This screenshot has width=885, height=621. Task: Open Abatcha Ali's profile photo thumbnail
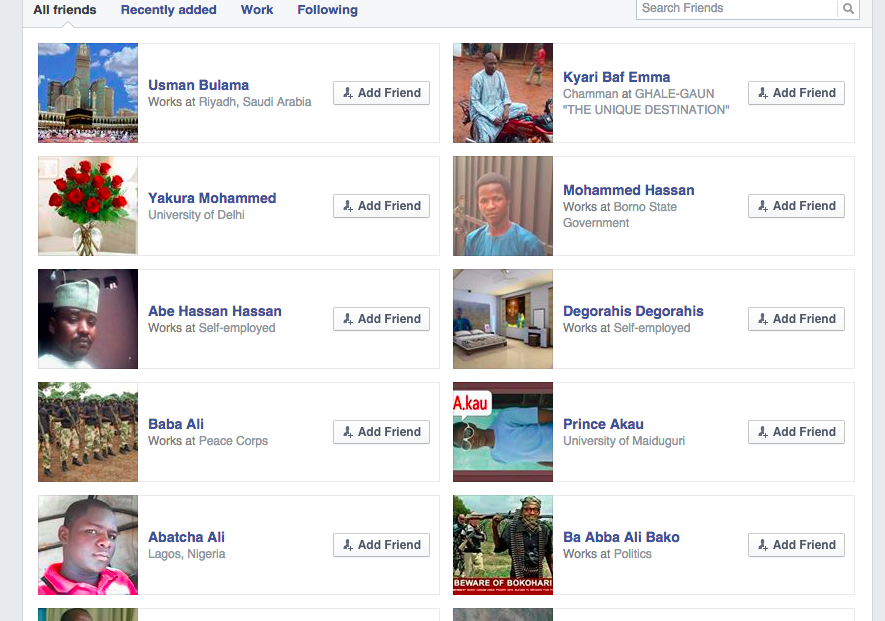[x=88, y=545]
